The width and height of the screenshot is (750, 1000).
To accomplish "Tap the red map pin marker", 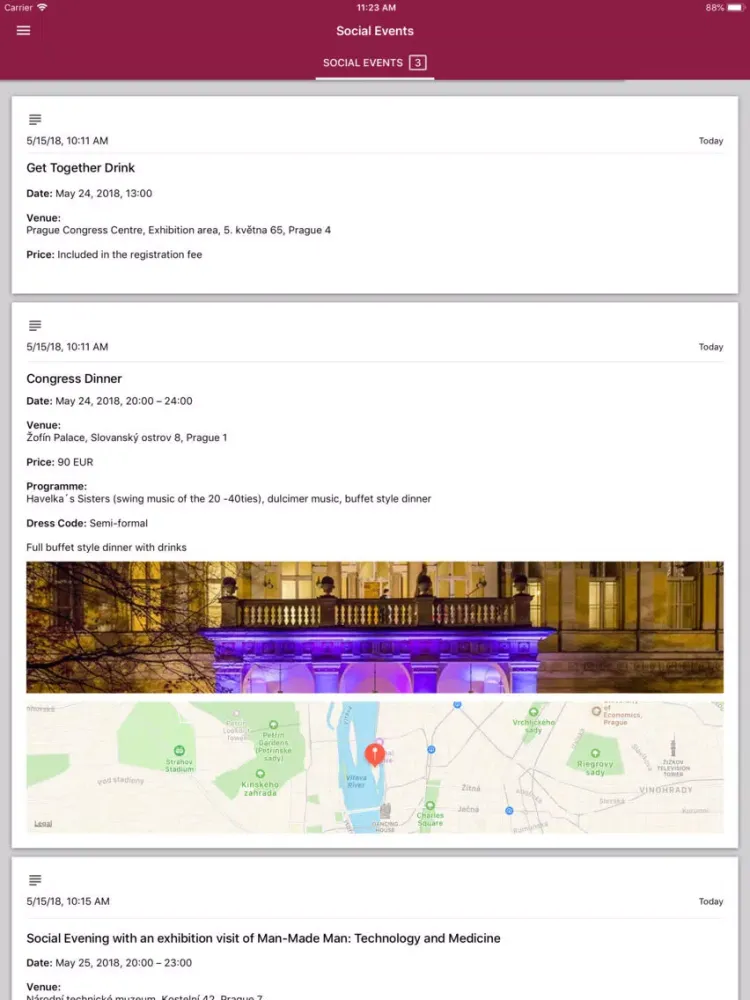I will [x=374, y=754].
